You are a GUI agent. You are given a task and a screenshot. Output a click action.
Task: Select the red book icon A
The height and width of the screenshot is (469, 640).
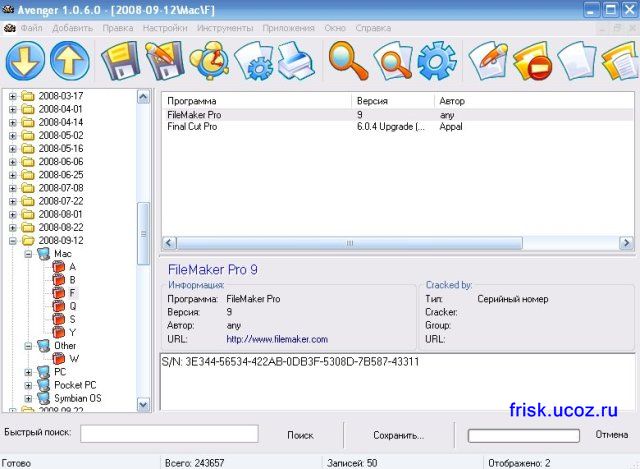point(59,267)
